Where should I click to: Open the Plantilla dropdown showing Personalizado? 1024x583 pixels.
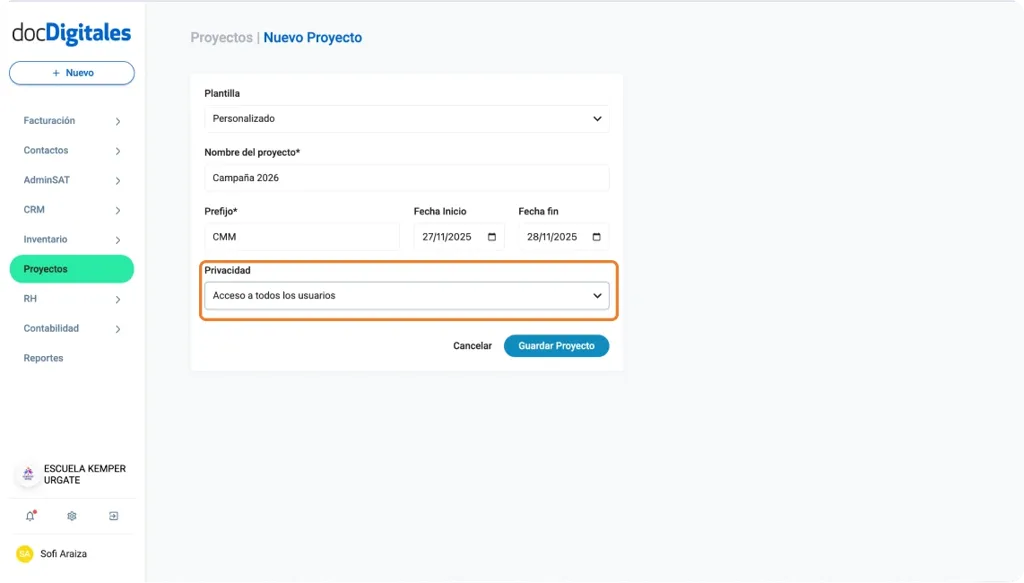407,118
